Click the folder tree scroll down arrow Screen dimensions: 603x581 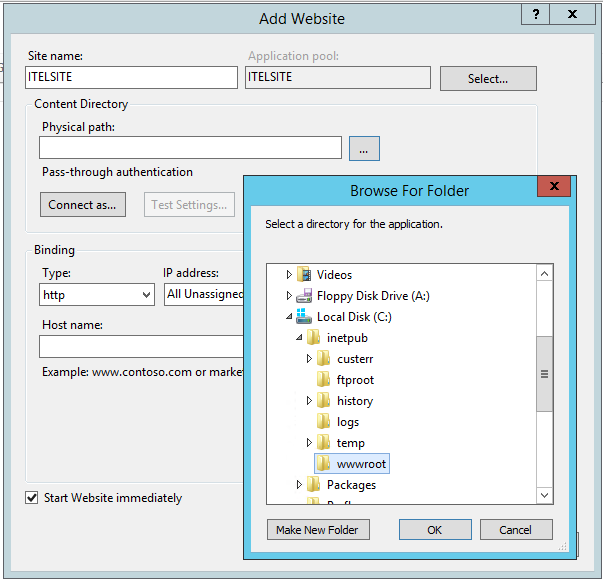(544, 495)
